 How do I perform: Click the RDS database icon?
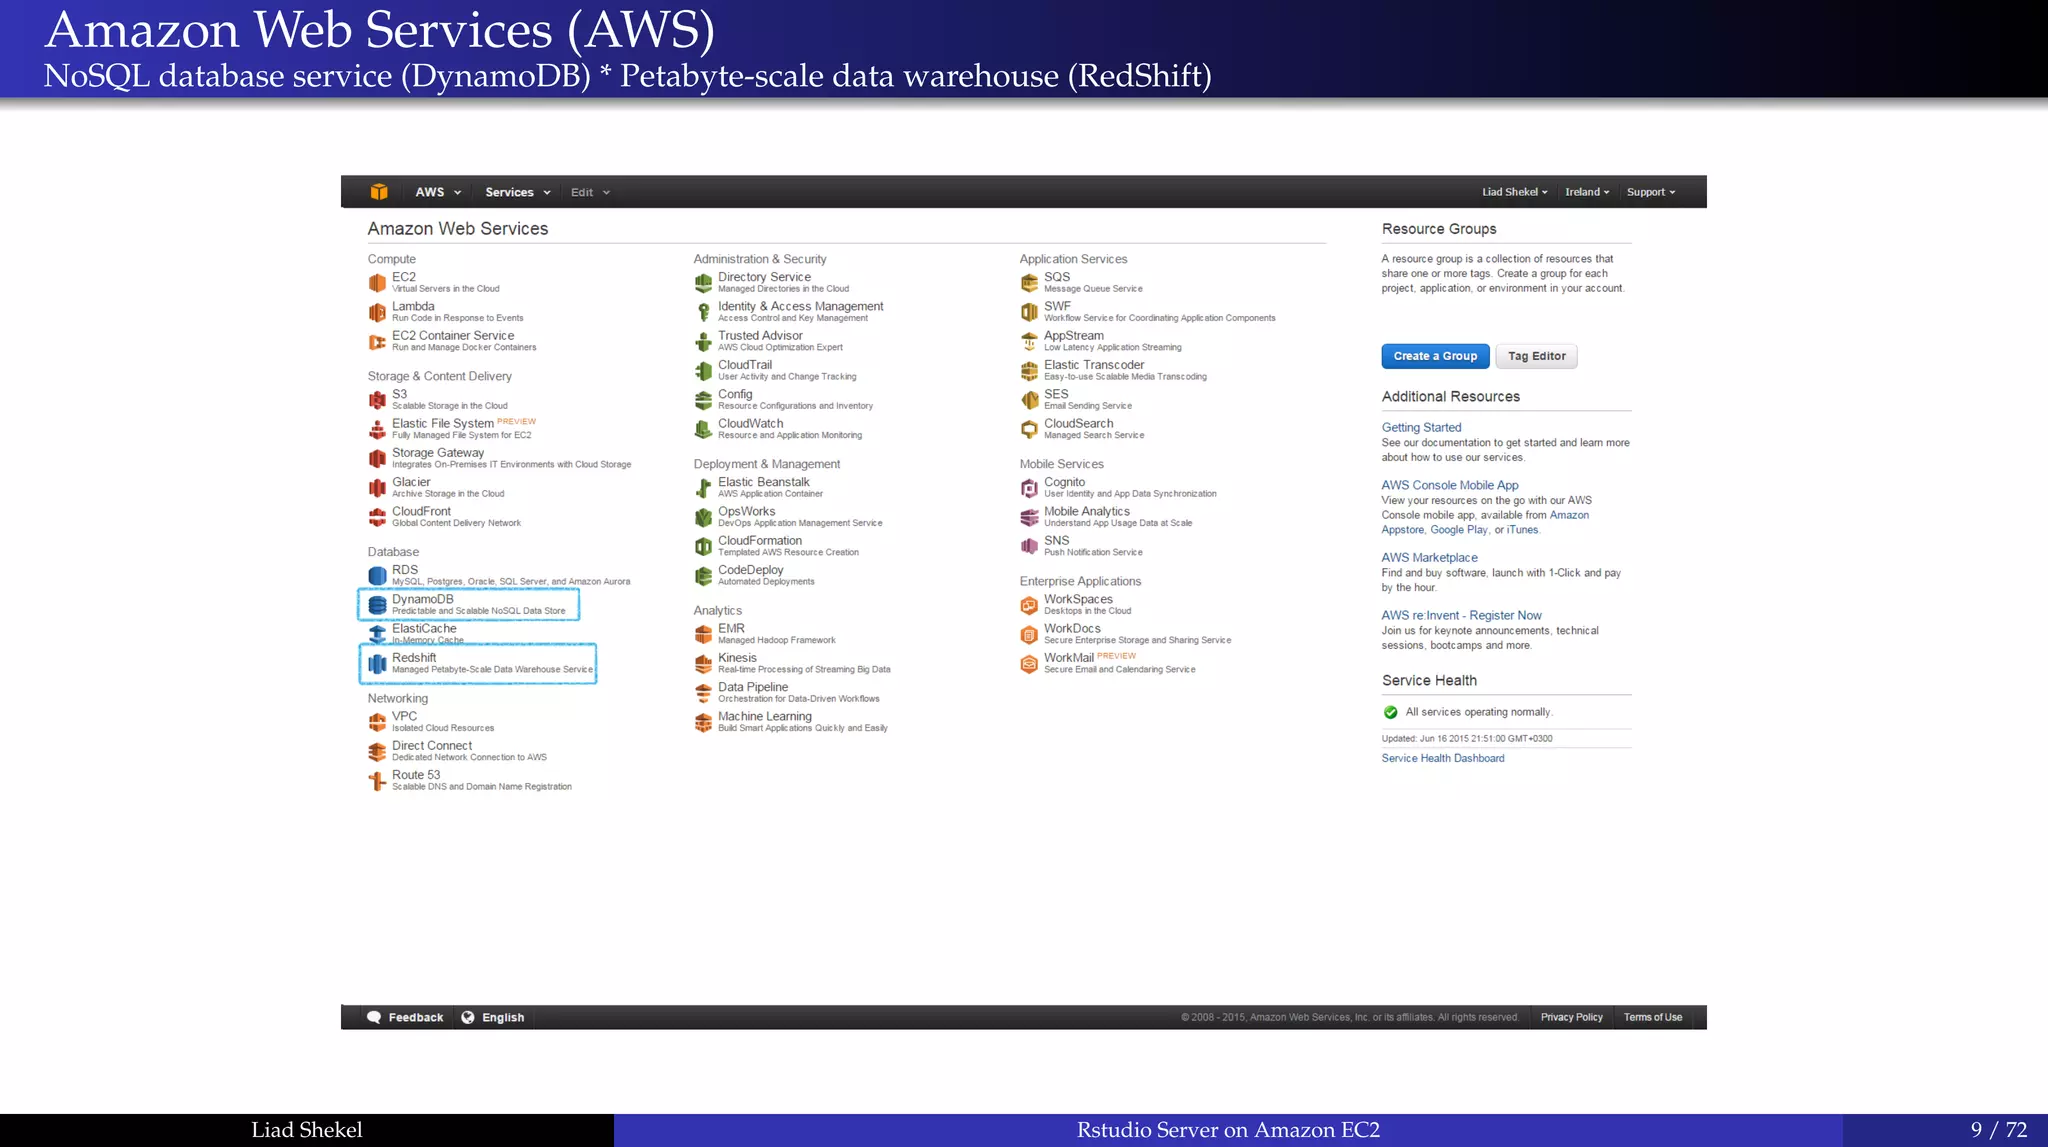(377, 576)
